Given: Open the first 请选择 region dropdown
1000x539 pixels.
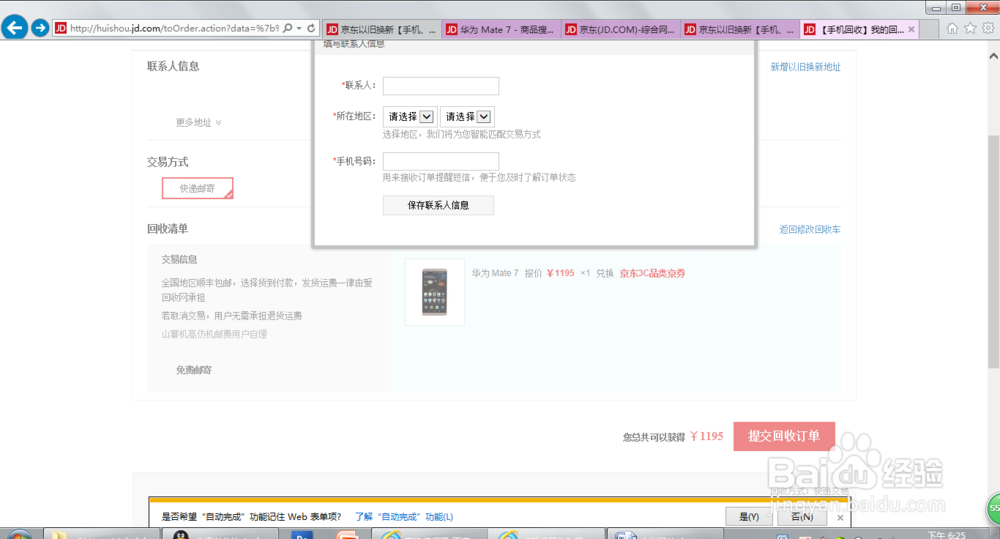Looking at the screenshot, I should (x=410, y=117).
